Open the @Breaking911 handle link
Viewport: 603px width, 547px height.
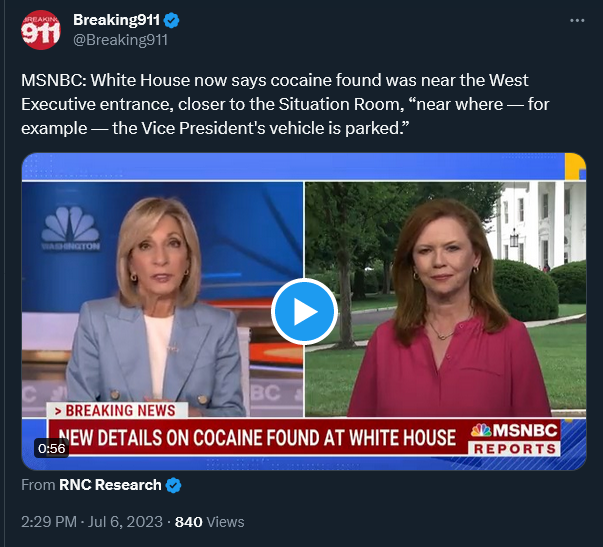[x=120, y=40]
